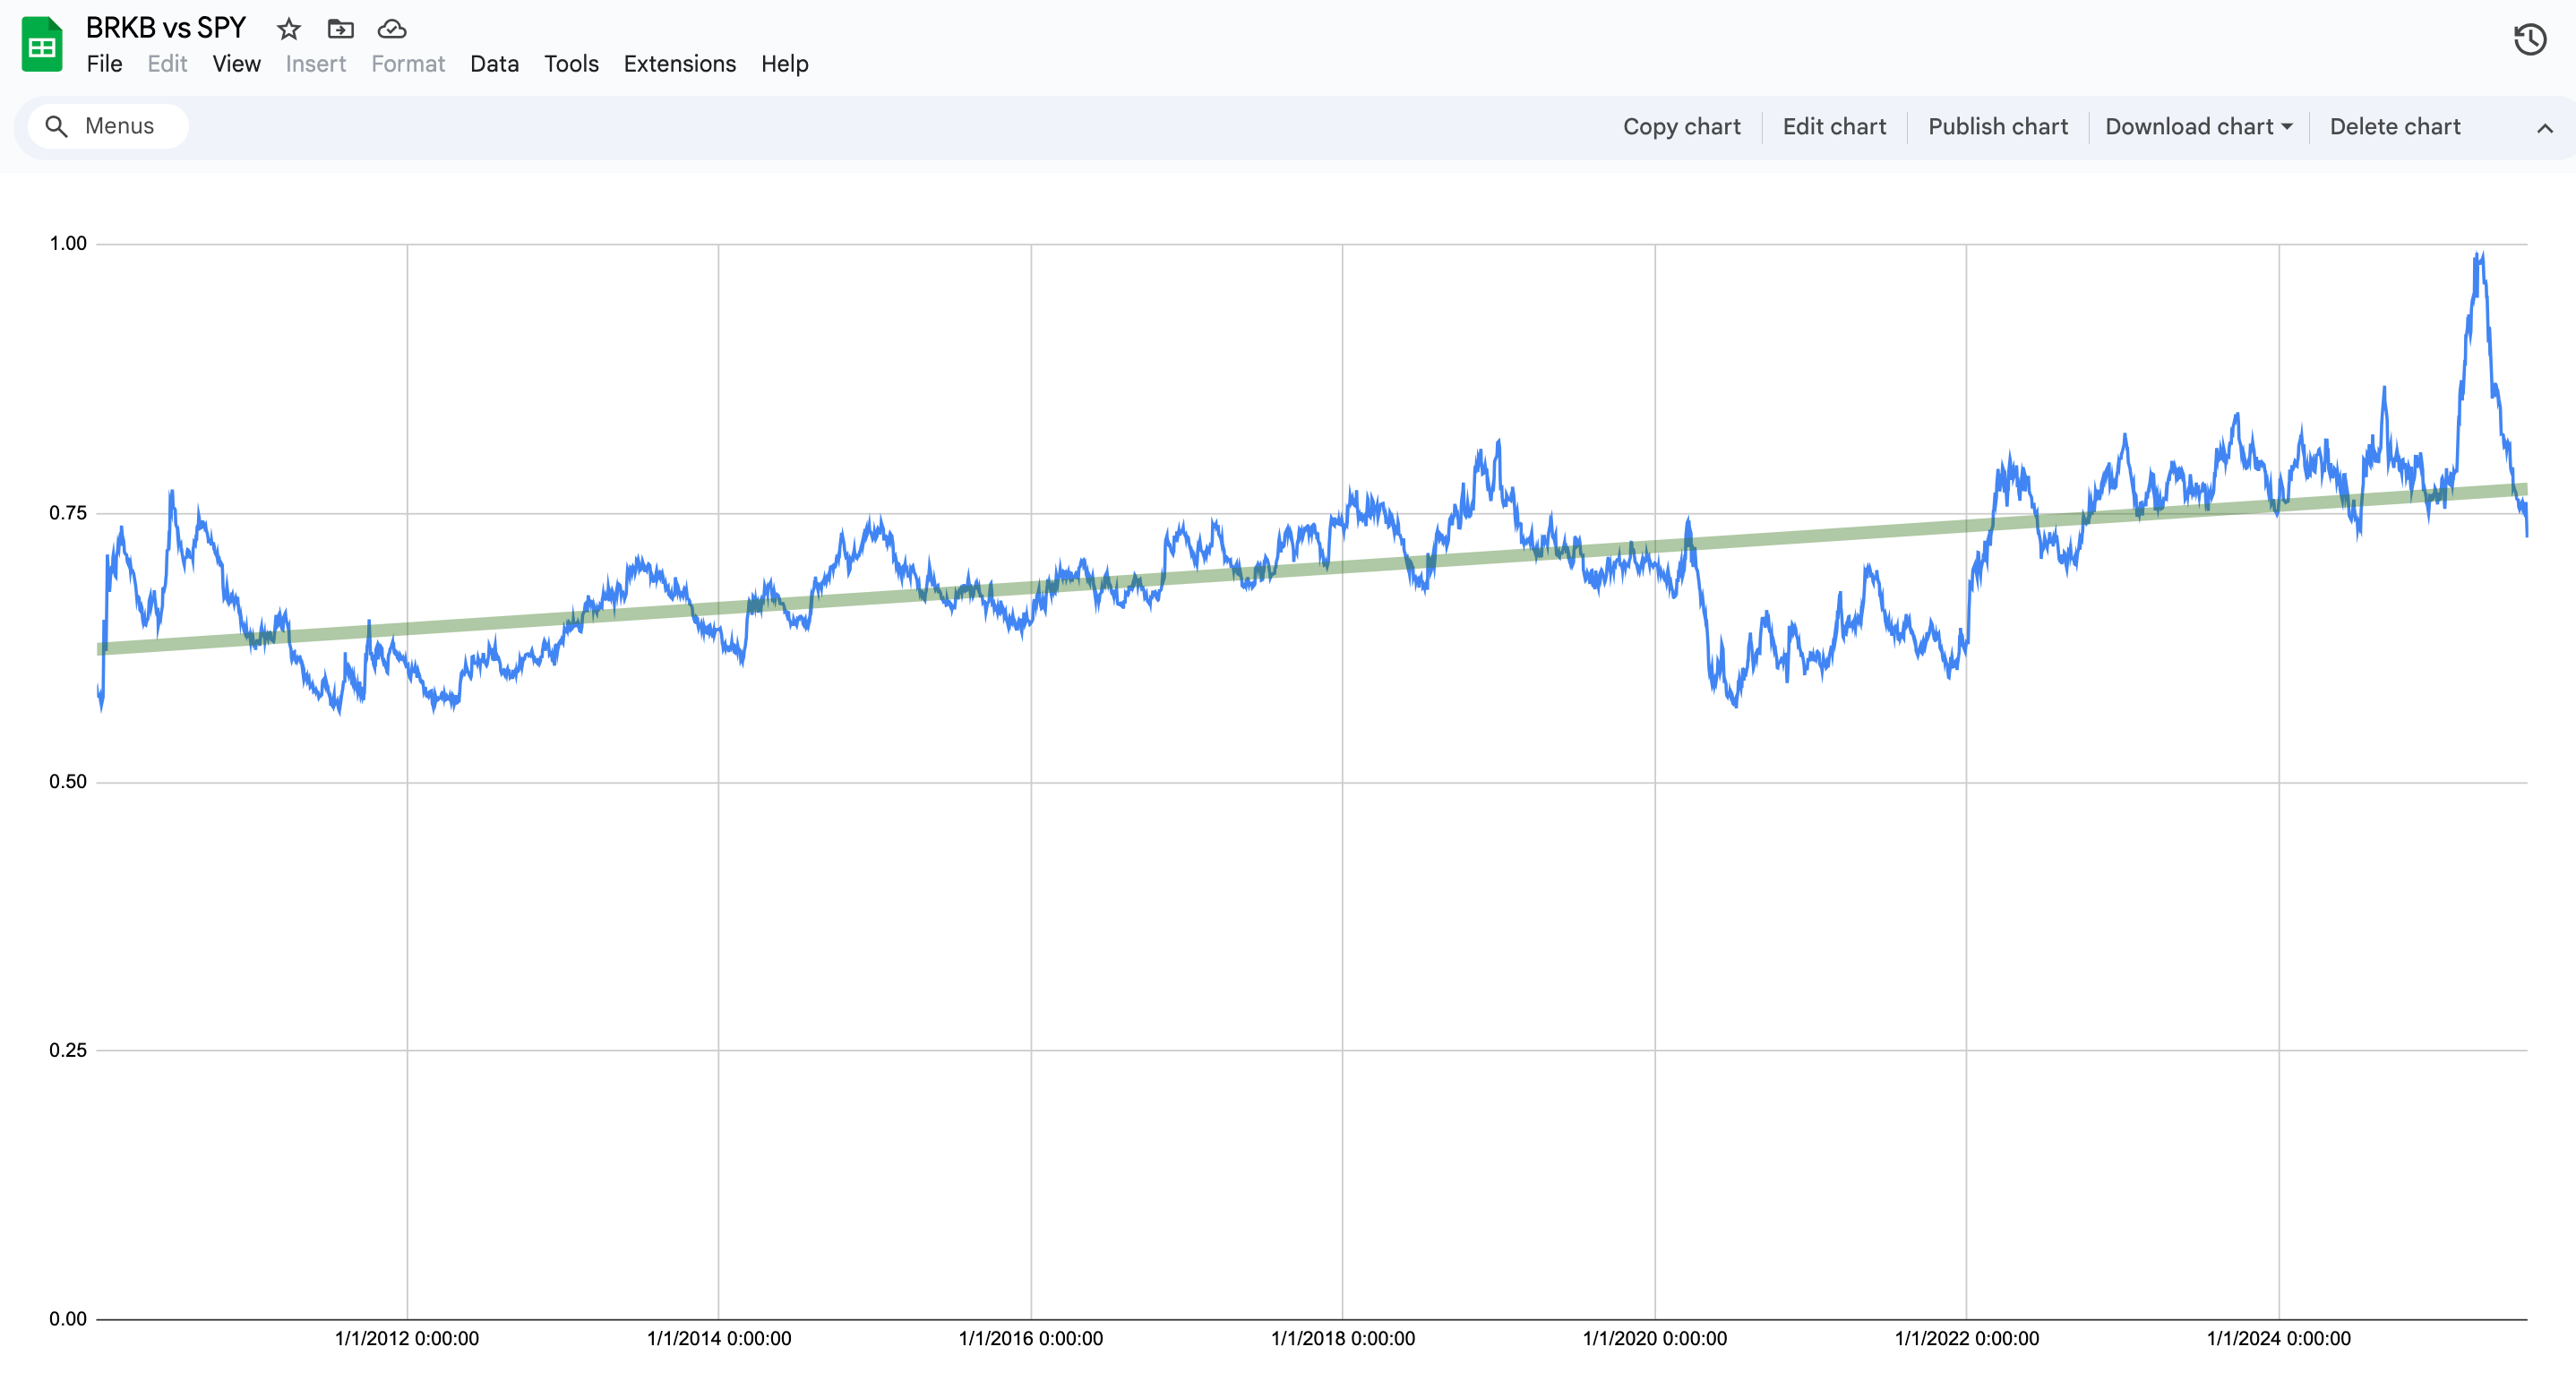The image size is (2576, 1381).
Task: Open the Tools menu
Action: tap(571, 64)
